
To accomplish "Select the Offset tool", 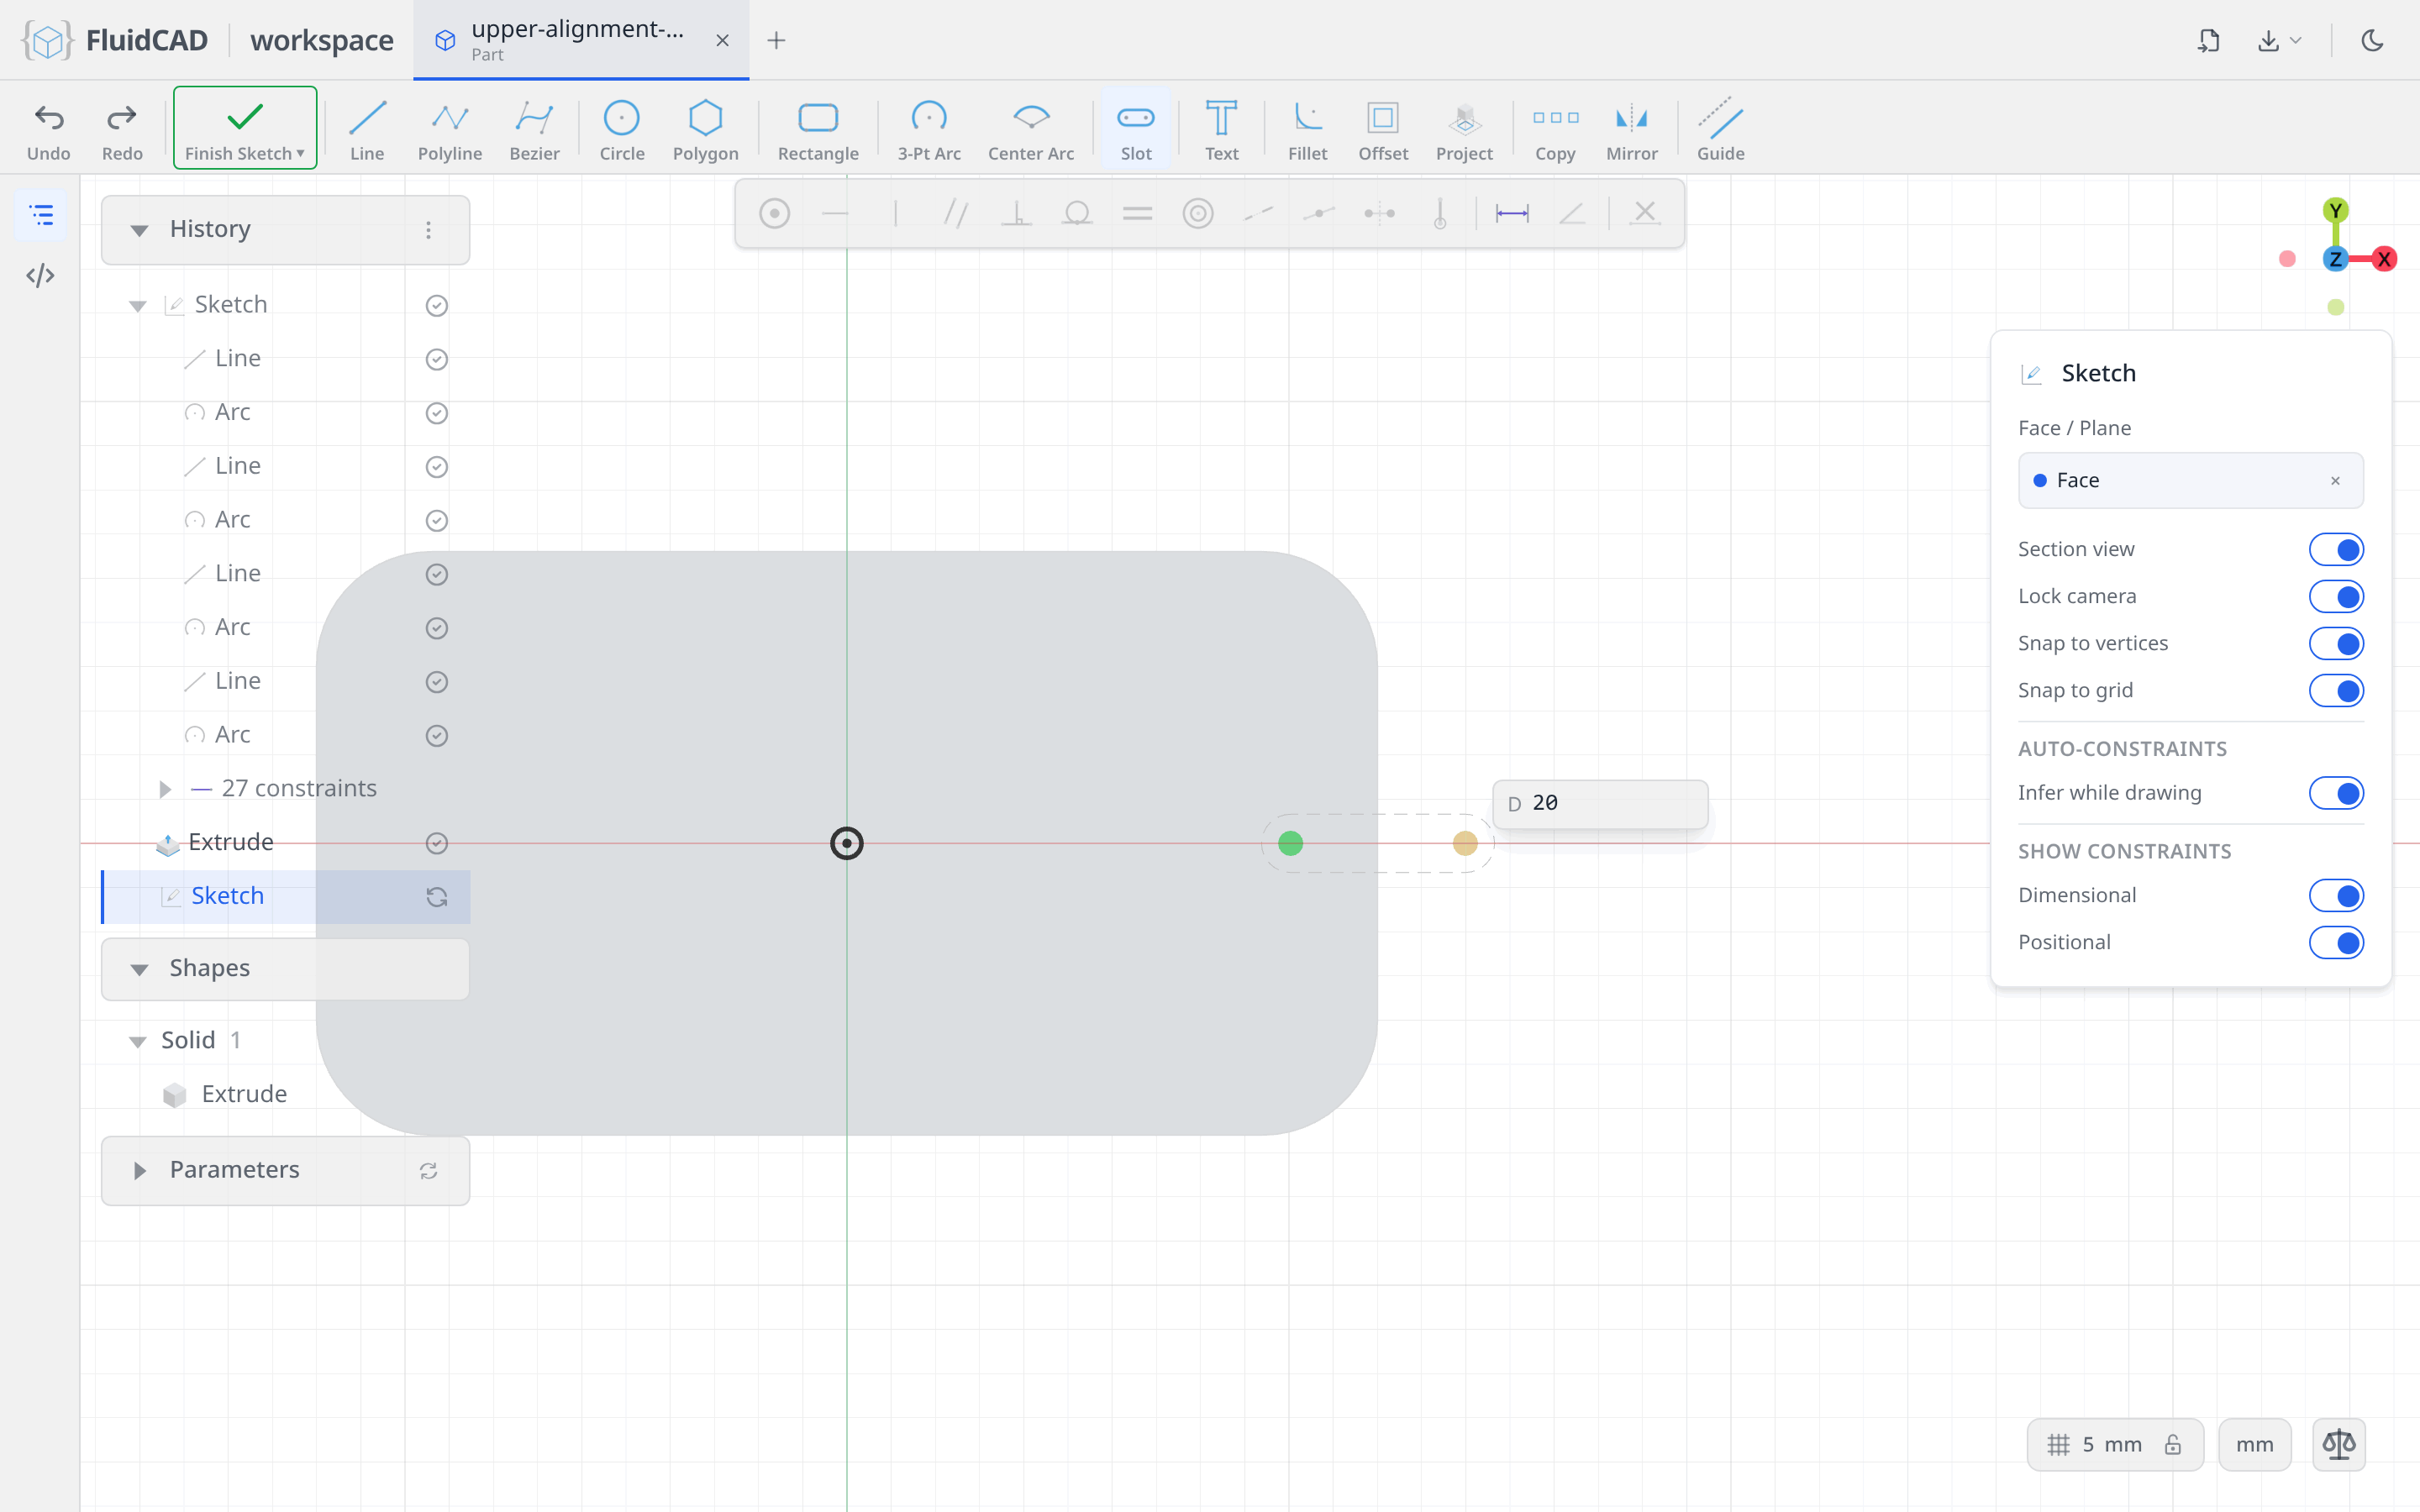I will pos(1383,130).
